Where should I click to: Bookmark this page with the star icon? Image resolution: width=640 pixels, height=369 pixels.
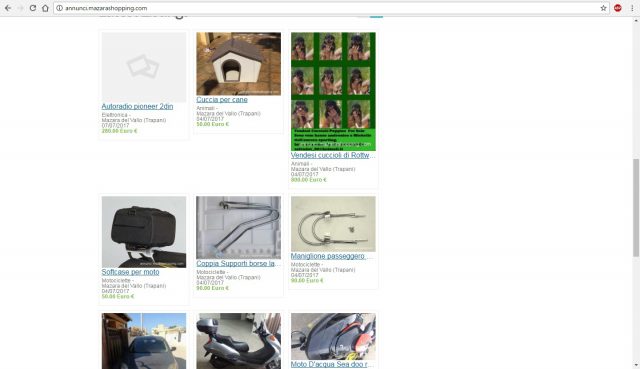(603, 8)
